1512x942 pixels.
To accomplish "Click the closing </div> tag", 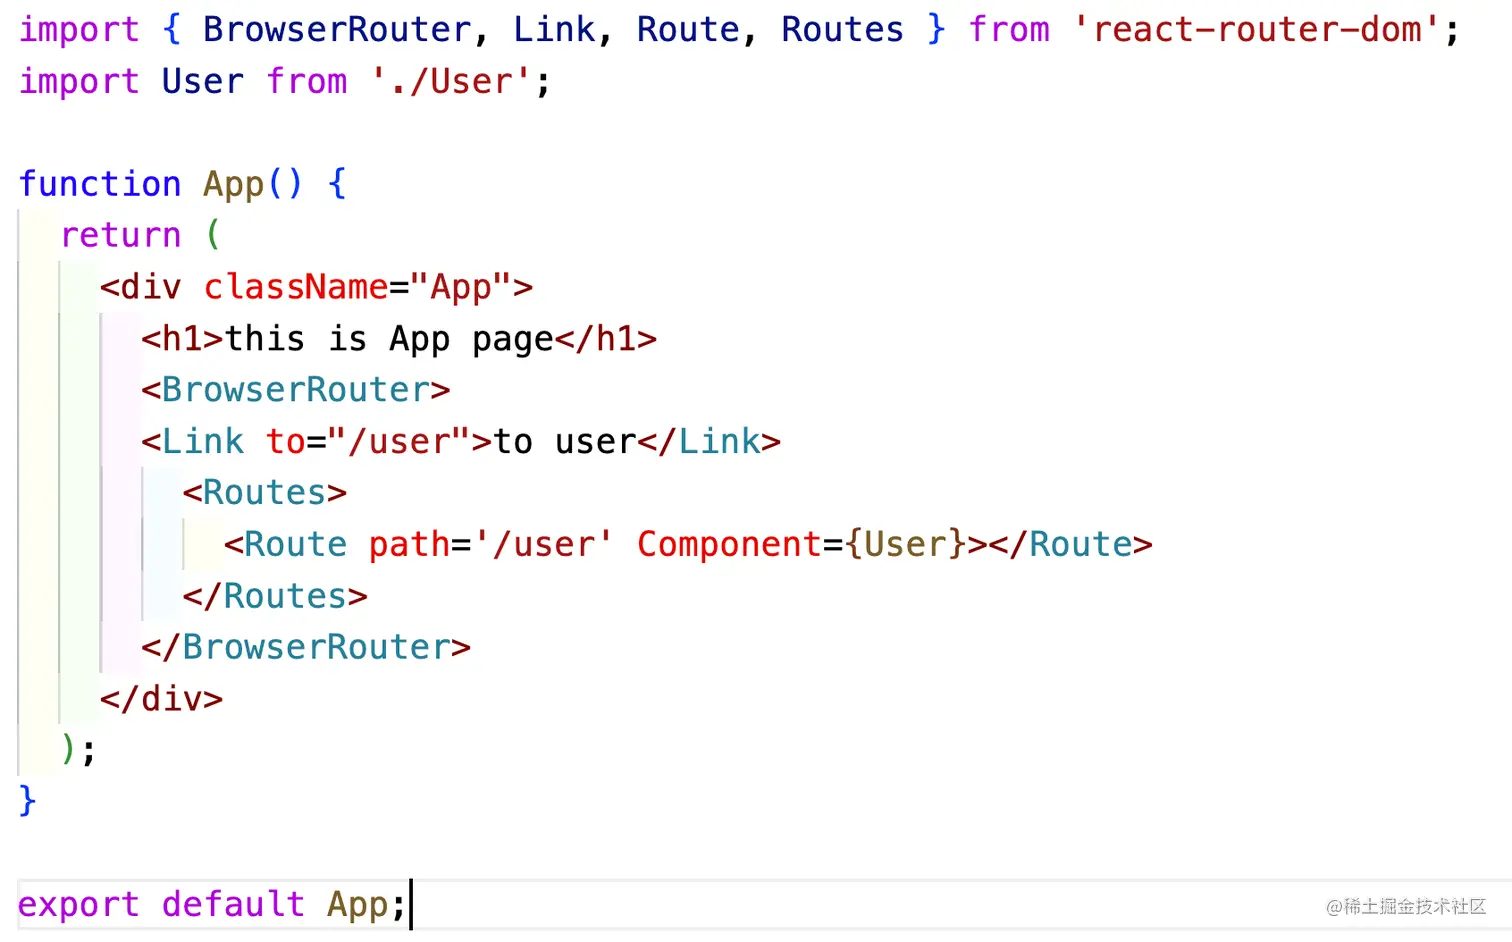I will click(161, 699).
